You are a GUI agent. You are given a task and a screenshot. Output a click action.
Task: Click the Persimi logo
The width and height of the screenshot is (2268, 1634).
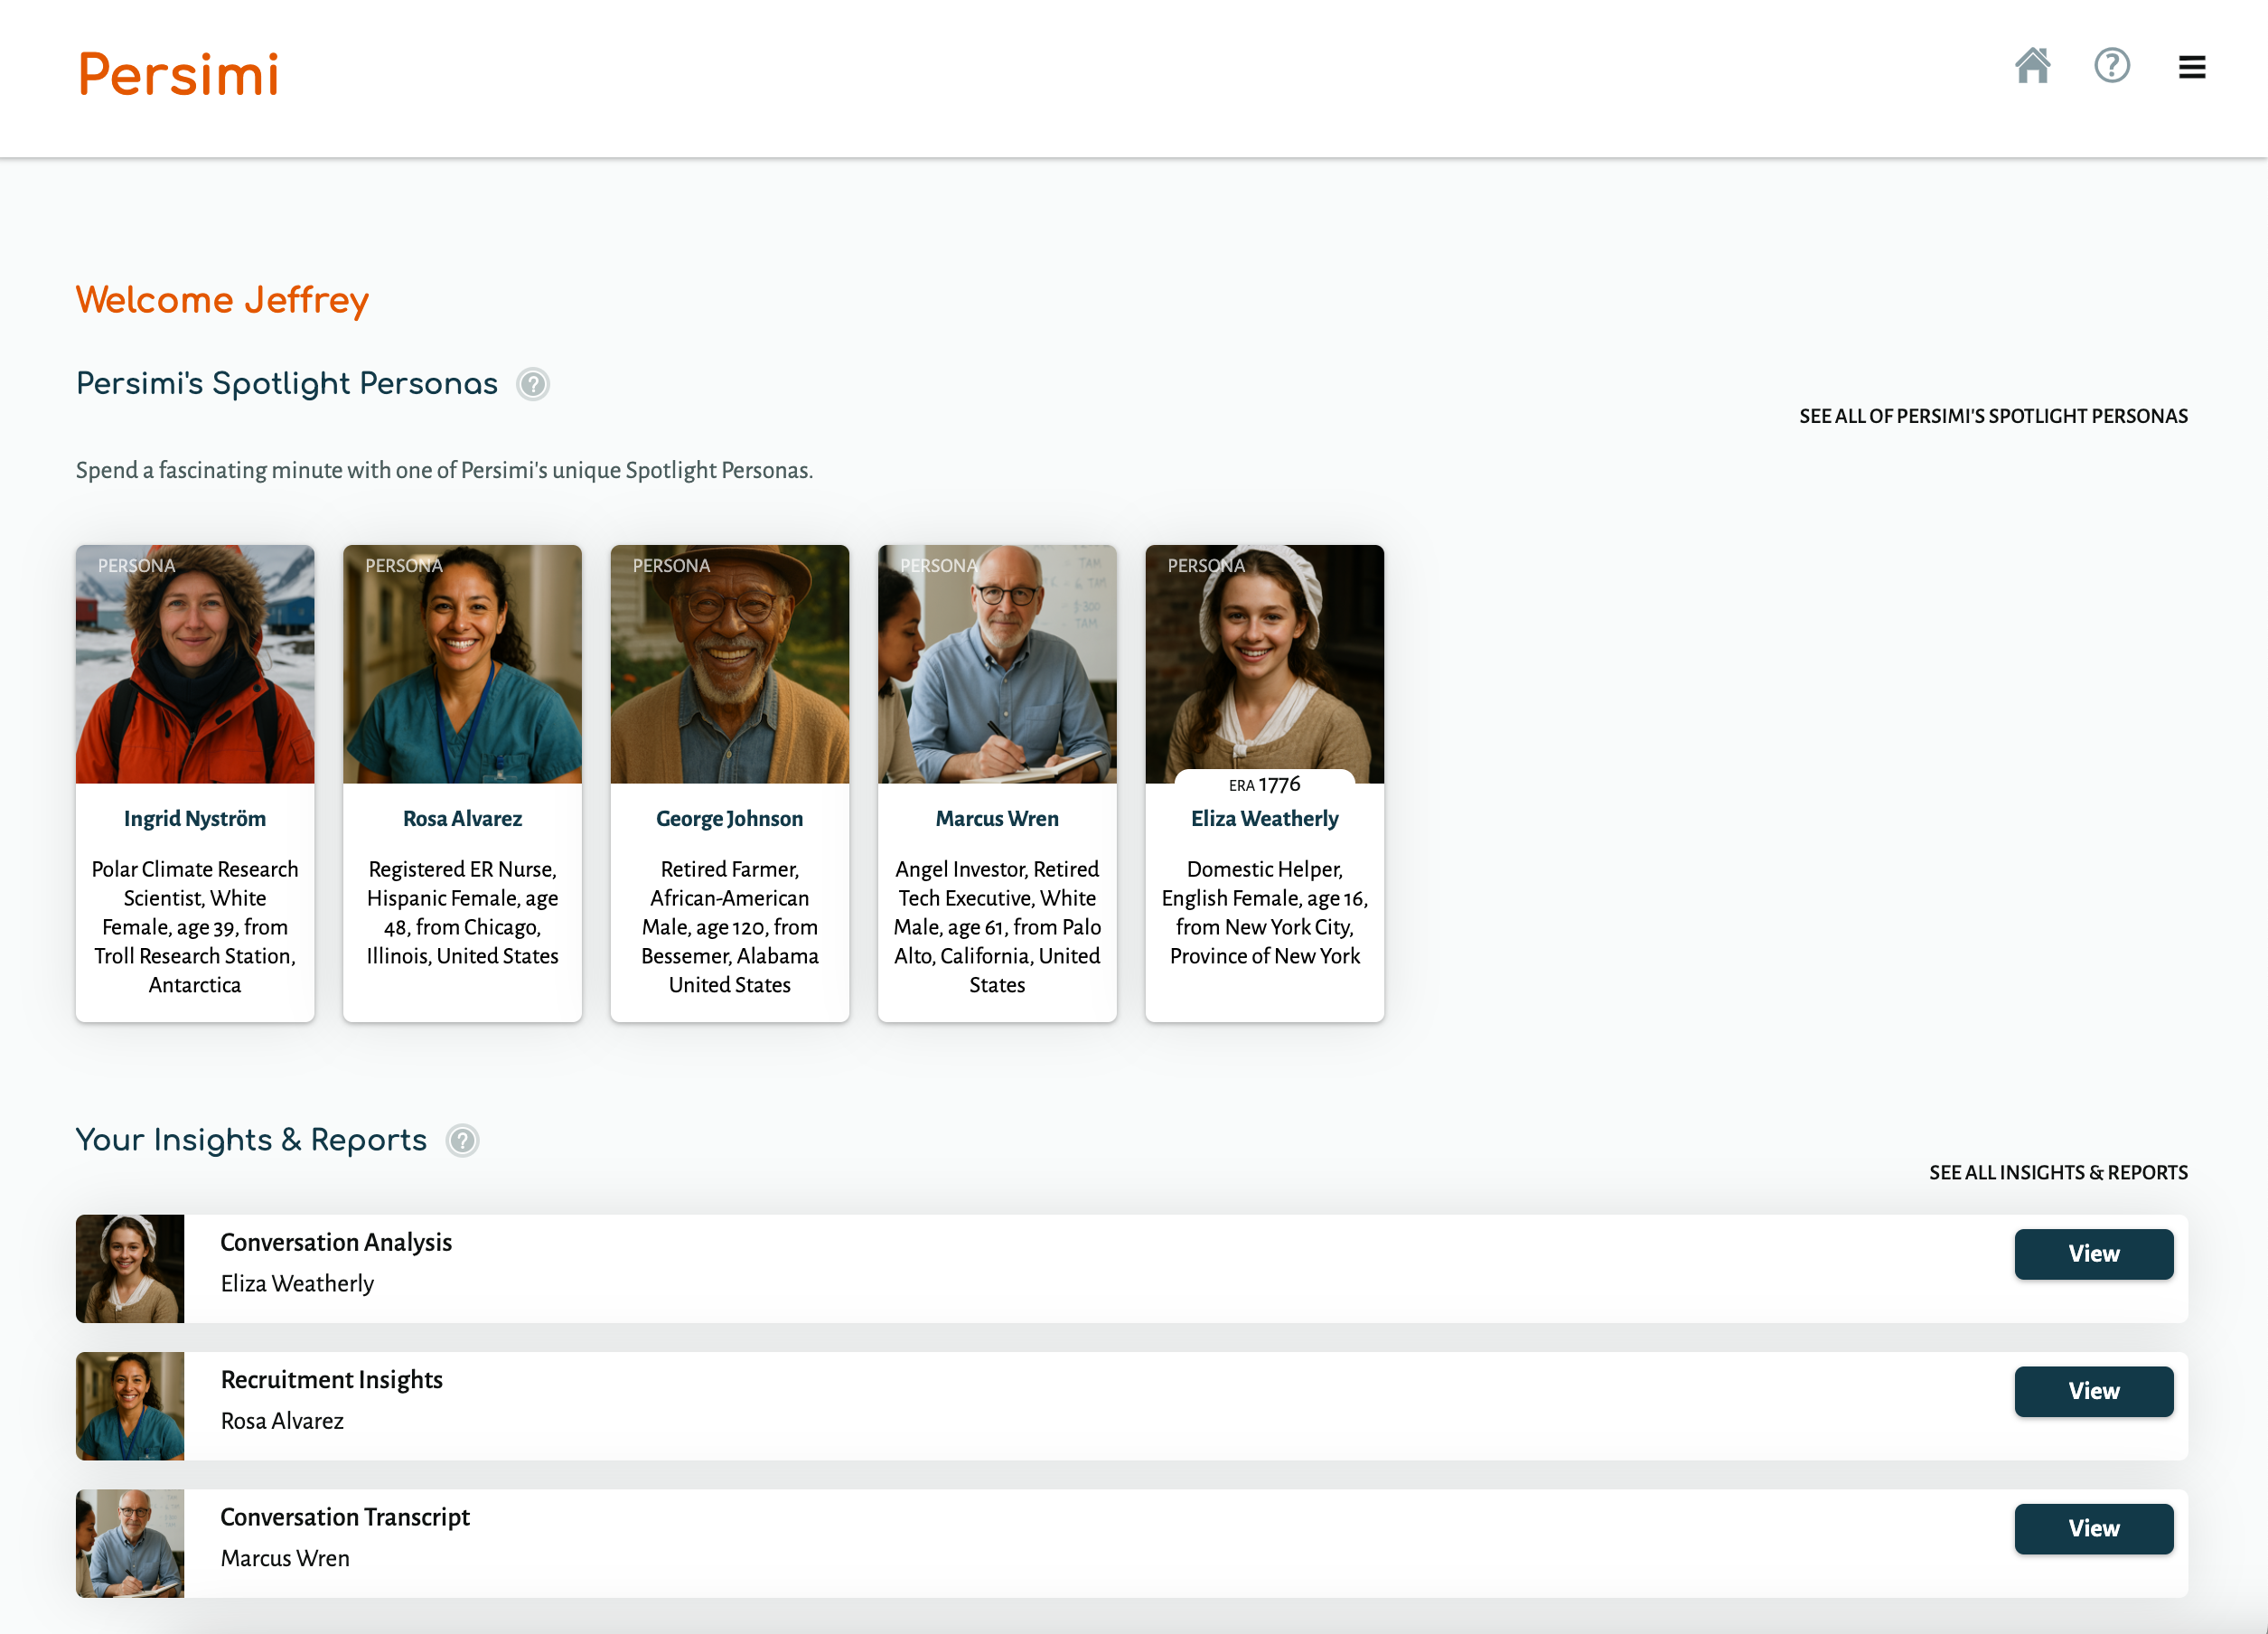point(179,75)
